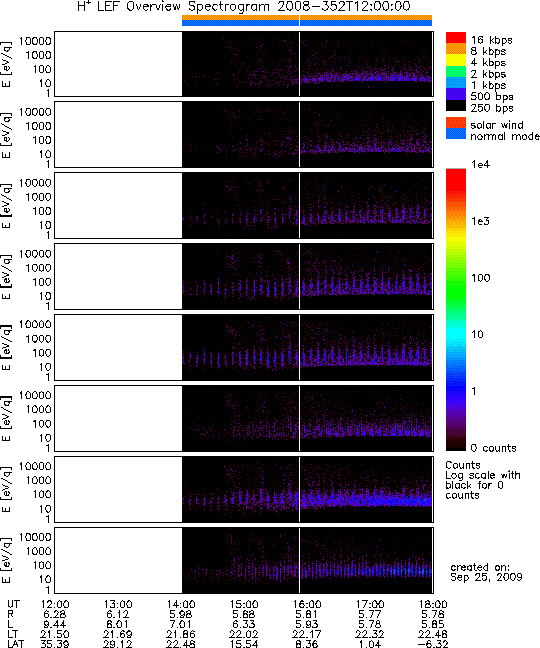
Task: Click the L value '7.01'
Action: [181, 624]
